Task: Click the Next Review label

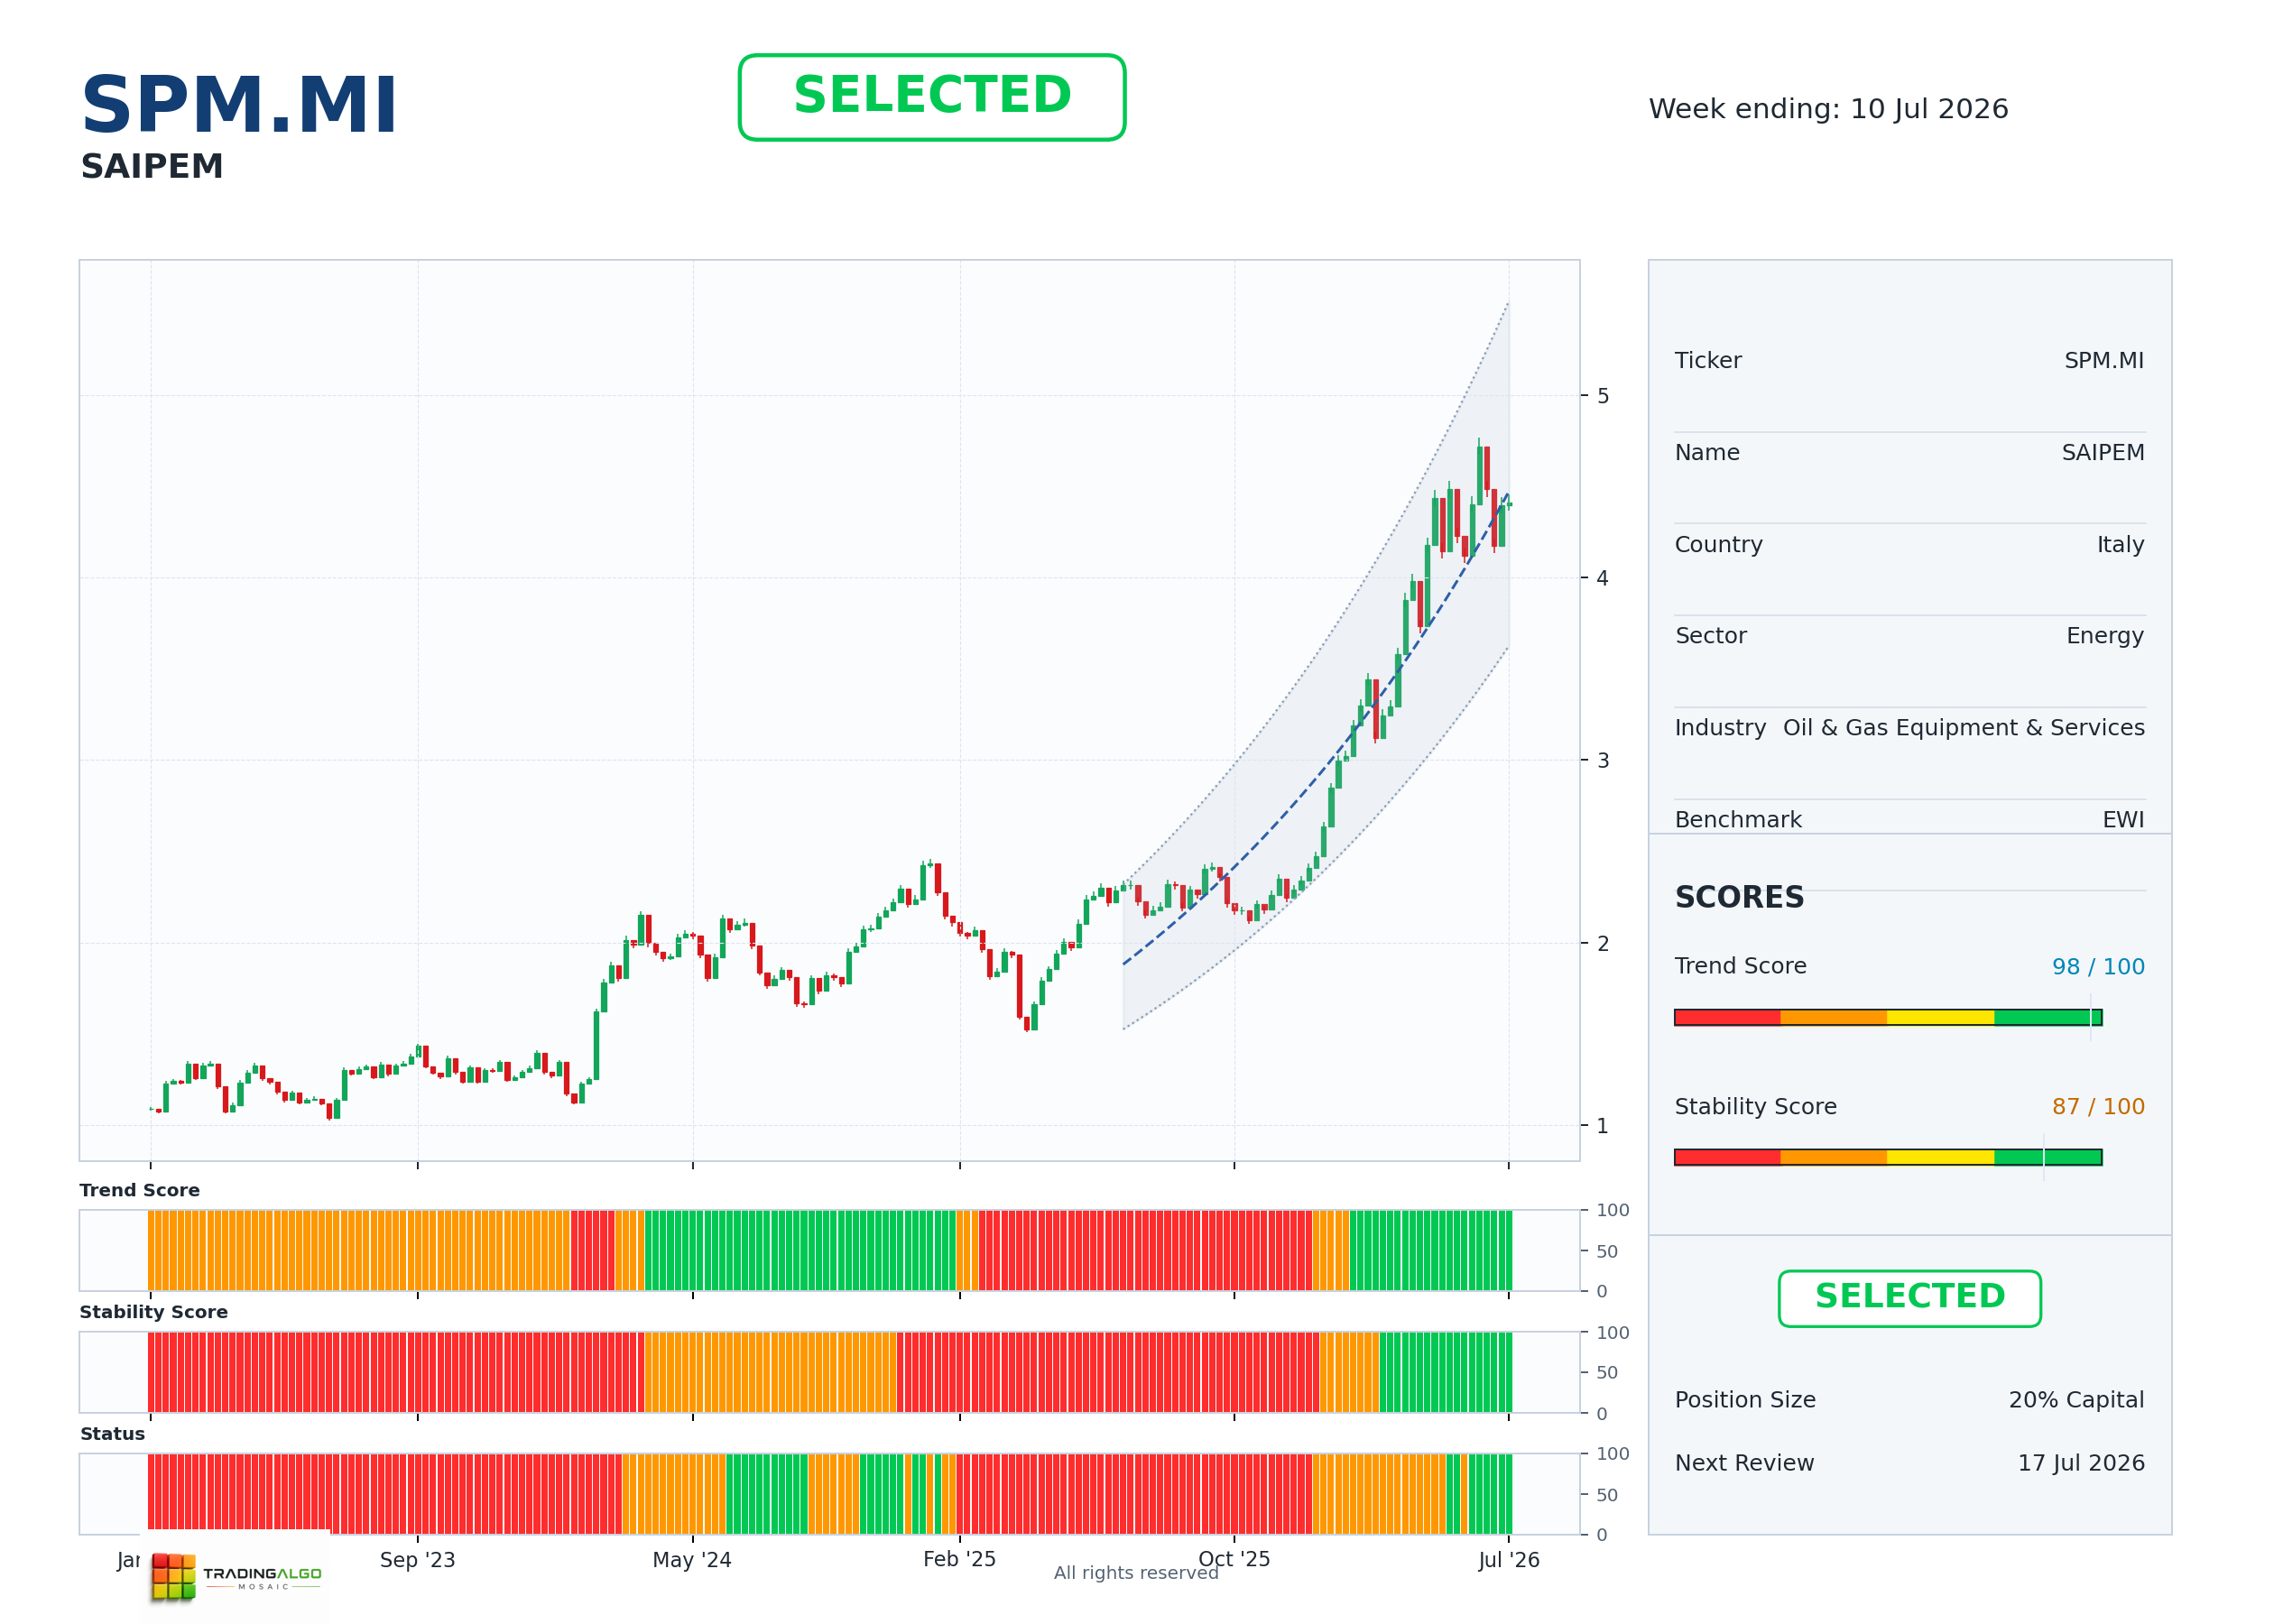Action: pyautogui.click(x=1744, y=1463)
